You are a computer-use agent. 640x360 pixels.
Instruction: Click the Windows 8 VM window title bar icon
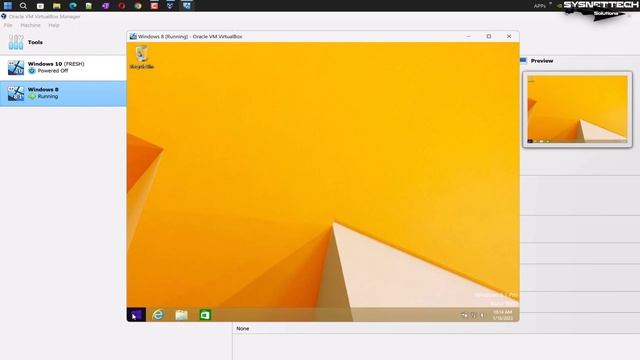(133, 36)
